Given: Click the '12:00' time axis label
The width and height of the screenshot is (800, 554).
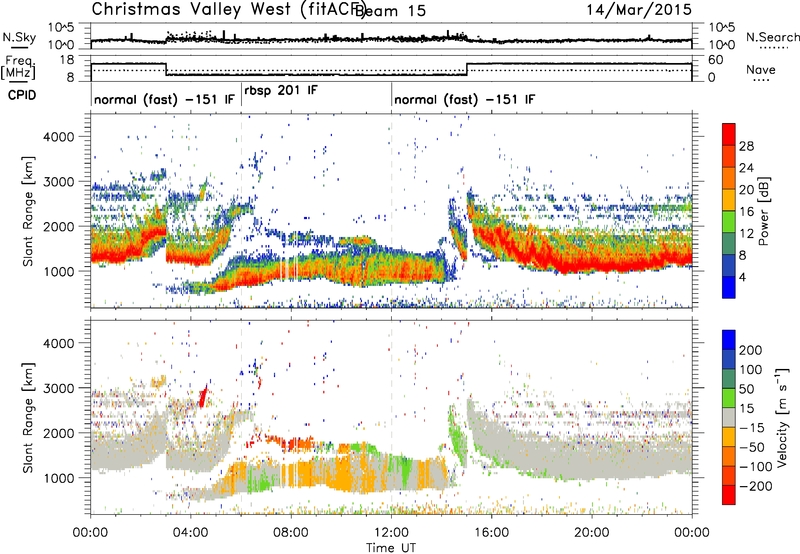Looking at the screenshot, I should pyautogui.click(x=391, y=533).
